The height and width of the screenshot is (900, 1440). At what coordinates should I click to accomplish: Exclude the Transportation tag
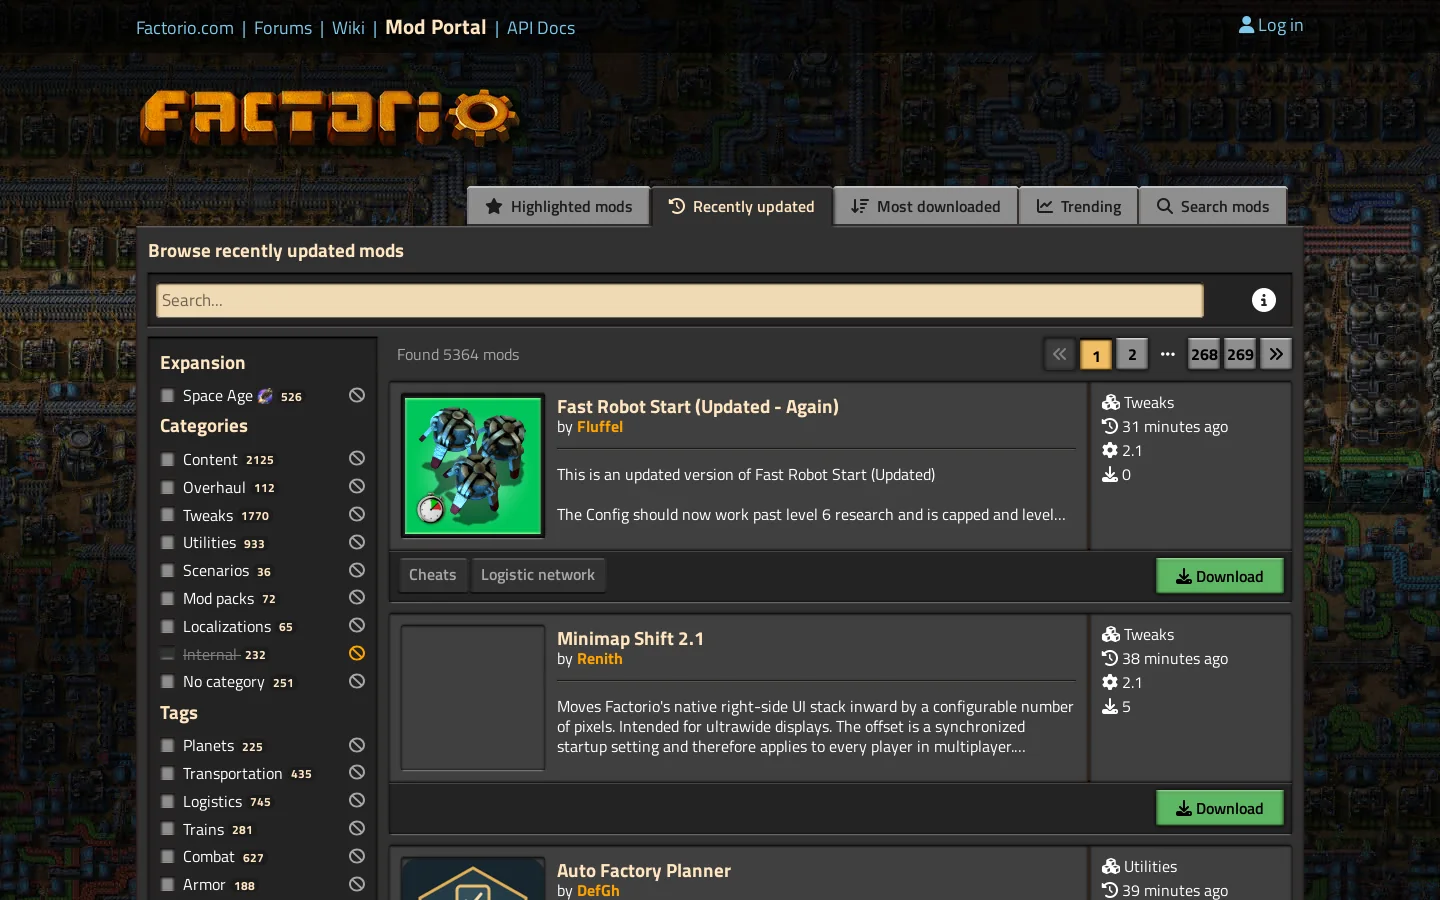click(357, 773)
